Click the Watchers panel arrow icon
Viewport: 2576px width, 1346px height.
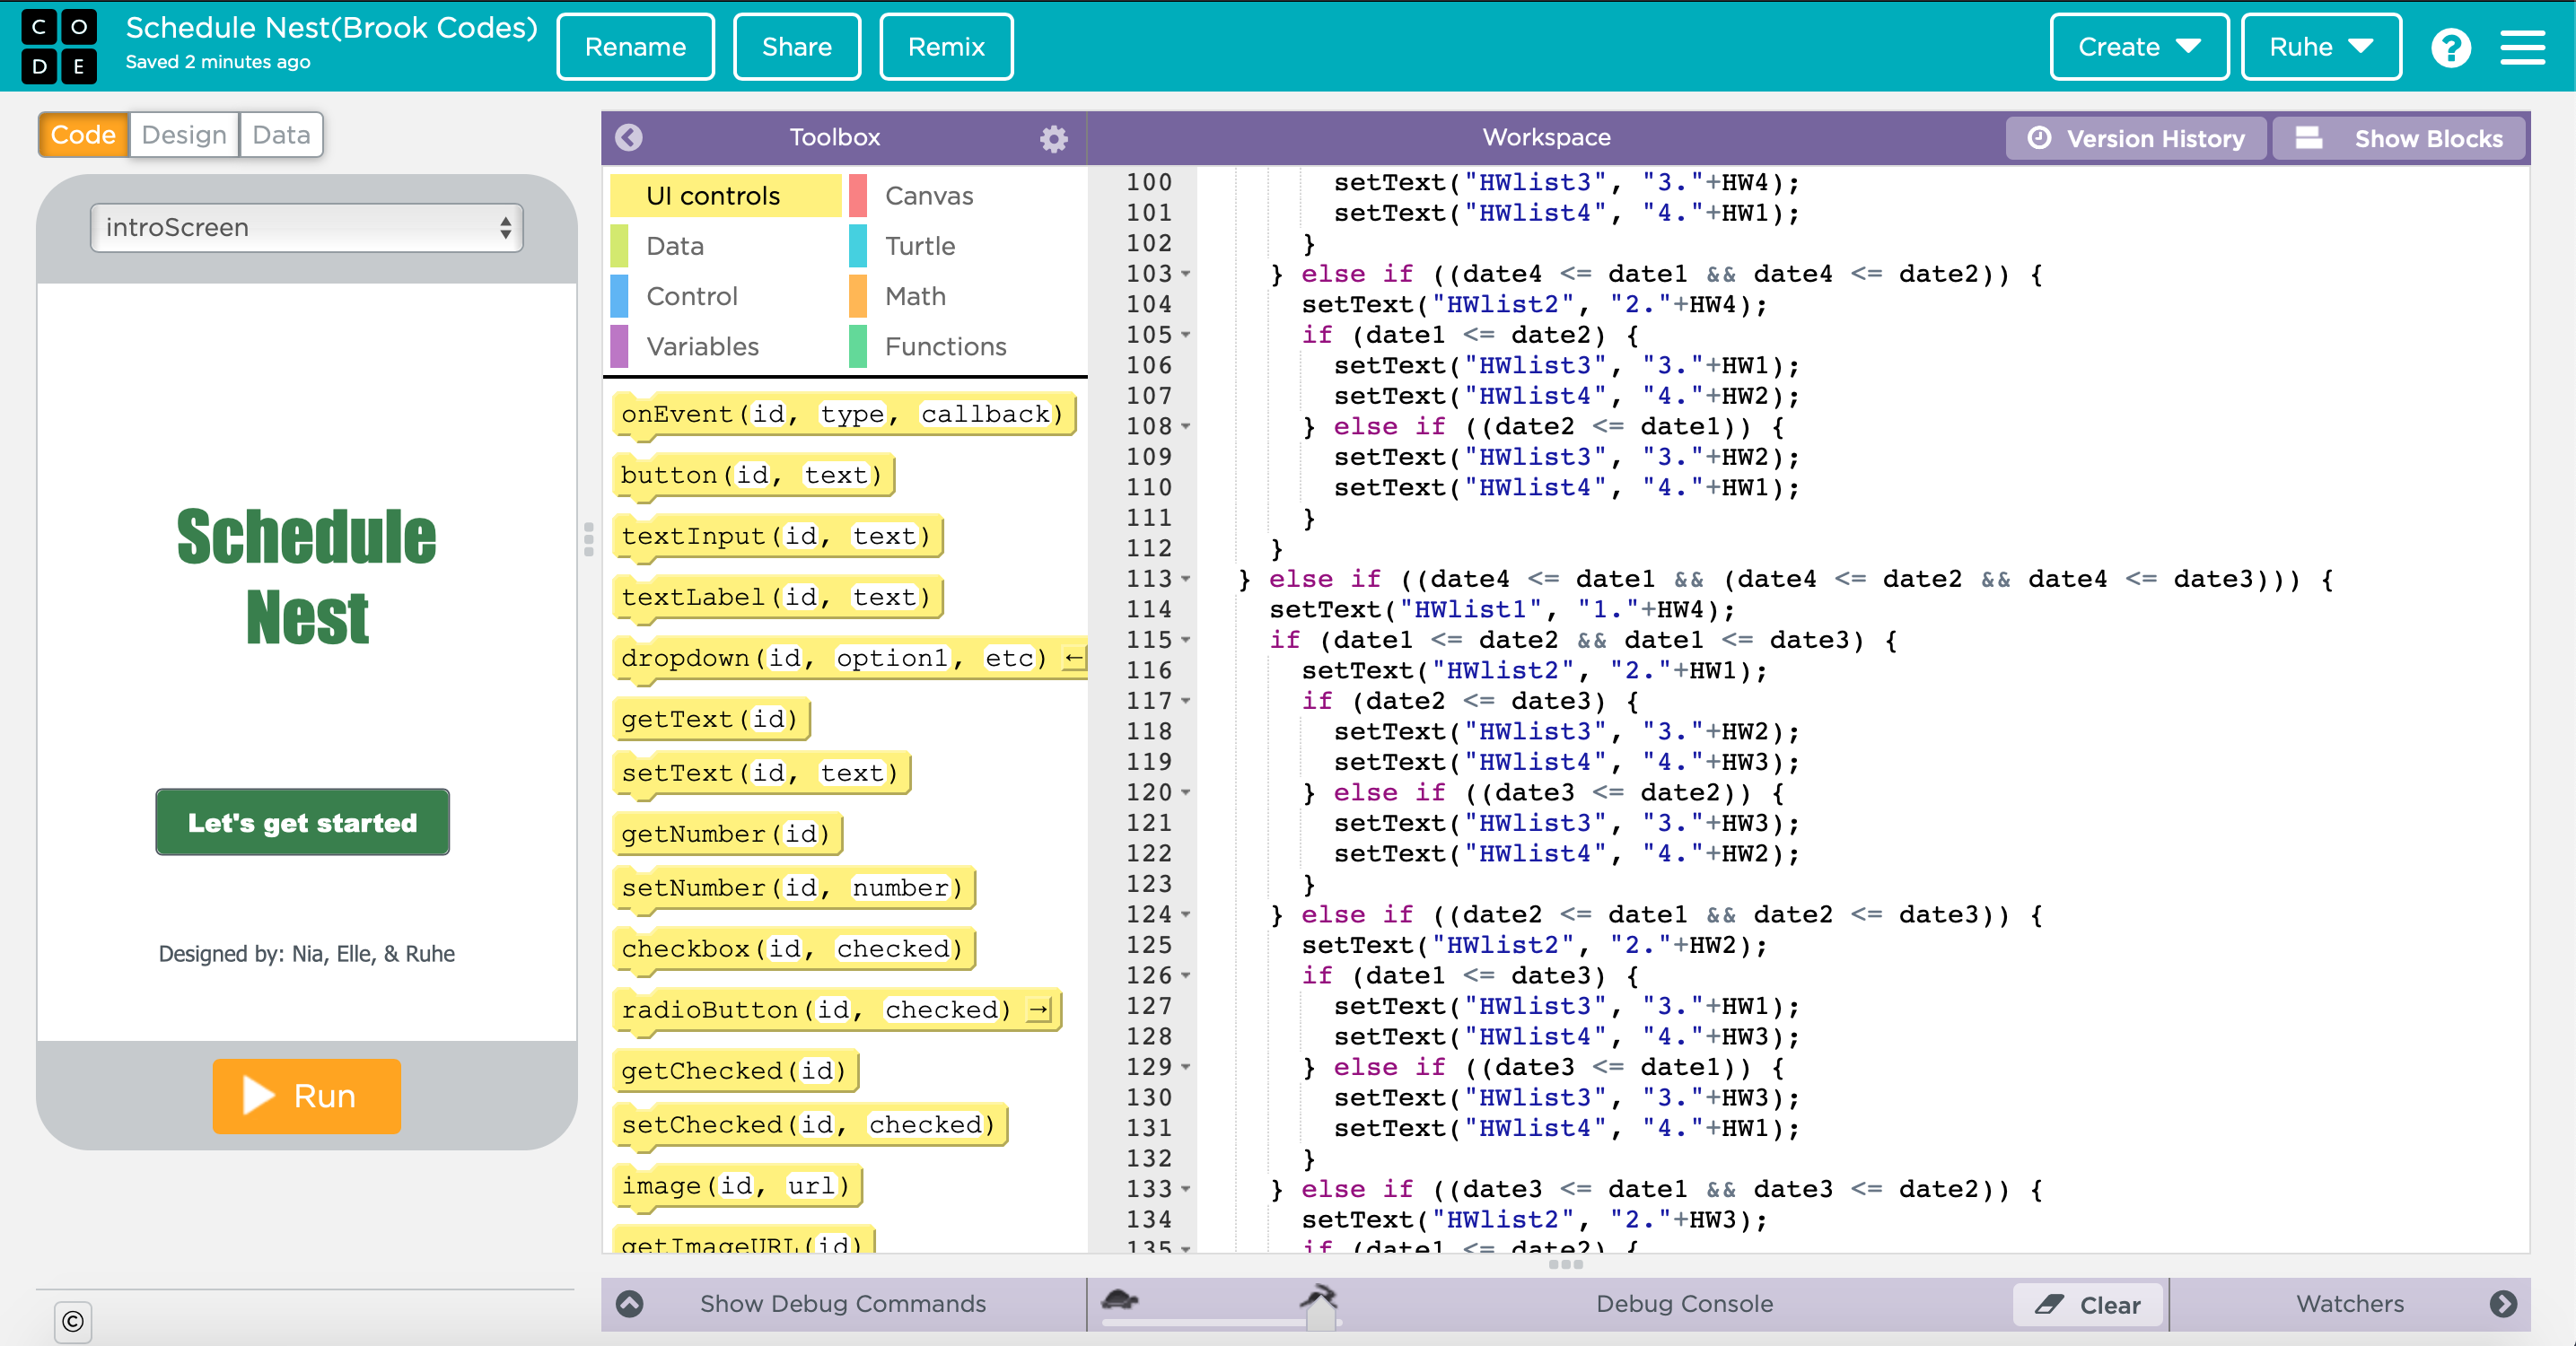tap(2503, 1303)
